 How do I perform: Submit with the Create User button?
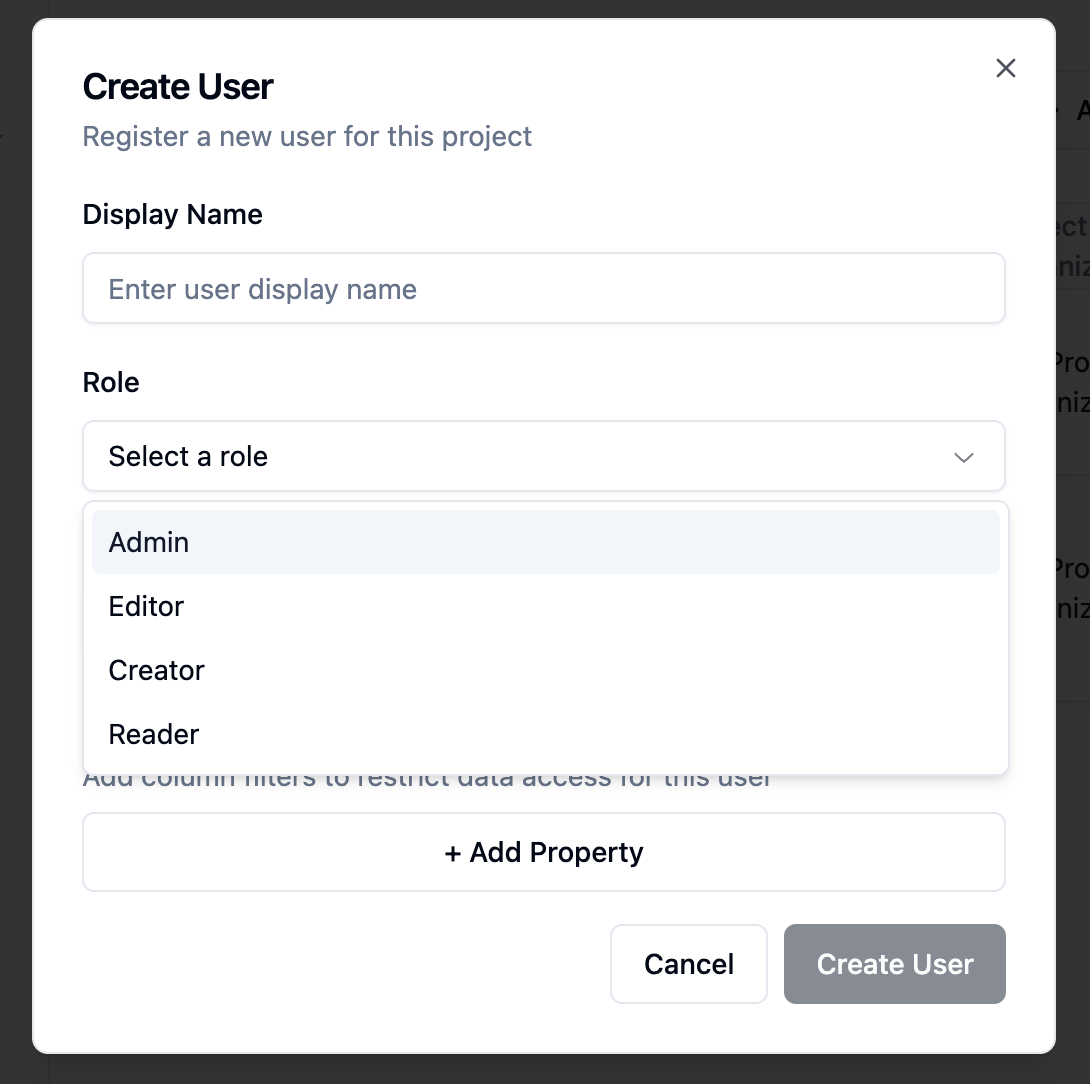click(x=894, y=964)
